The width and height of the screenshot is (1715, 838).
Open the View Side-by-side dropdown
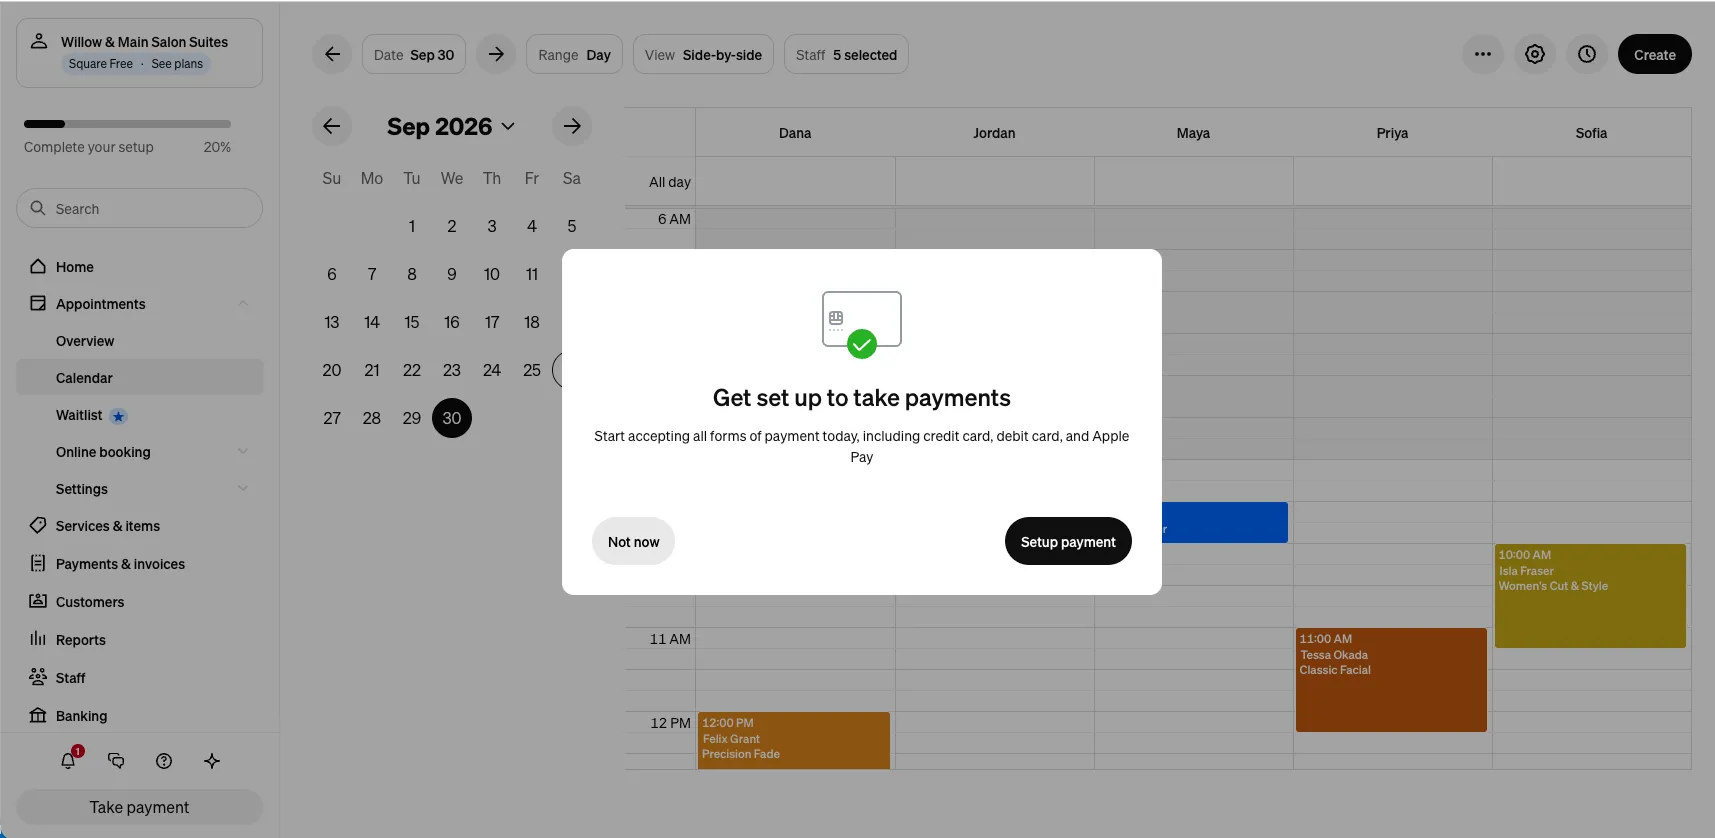(x=703, y=55)
